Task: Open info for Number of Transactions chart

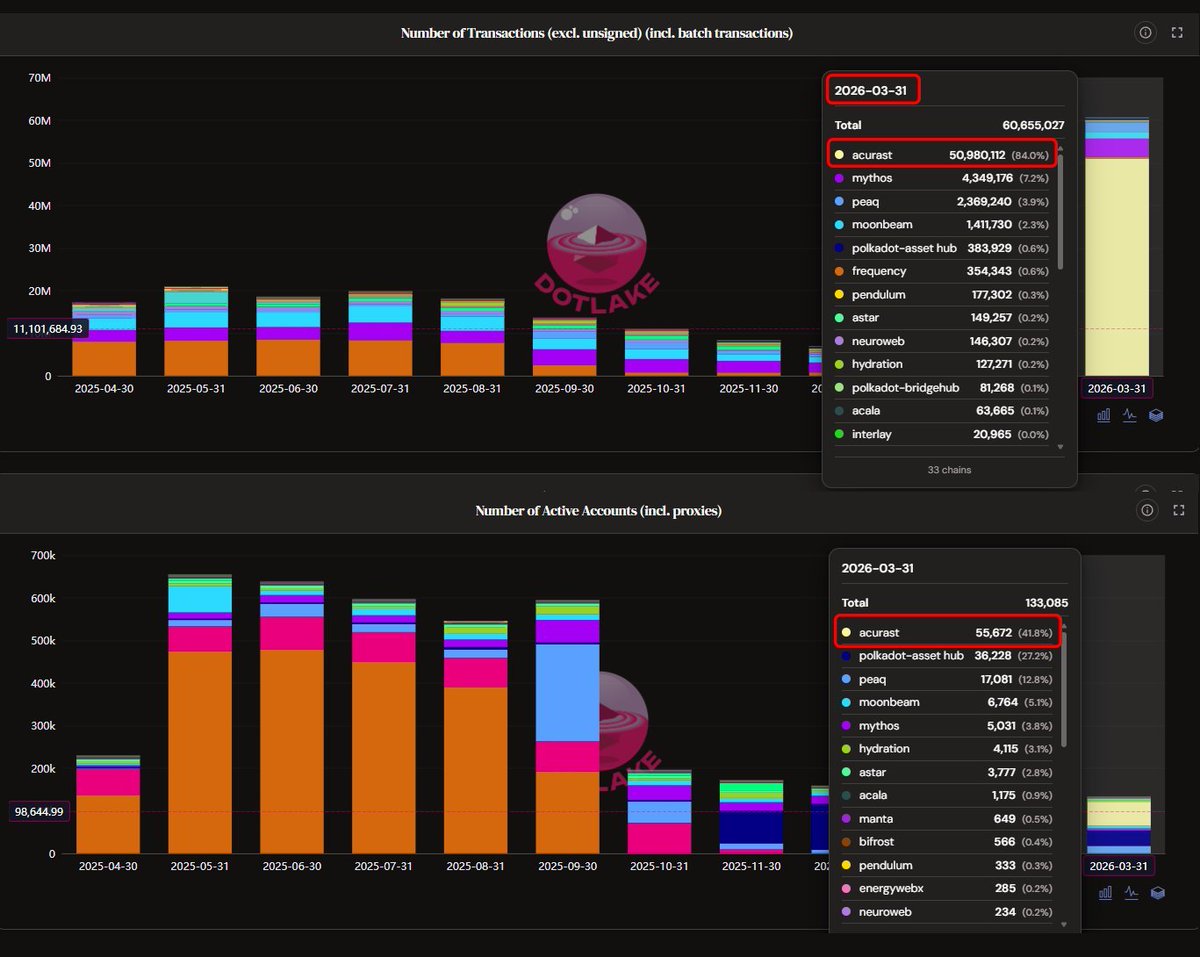Action: [1145, 33]
